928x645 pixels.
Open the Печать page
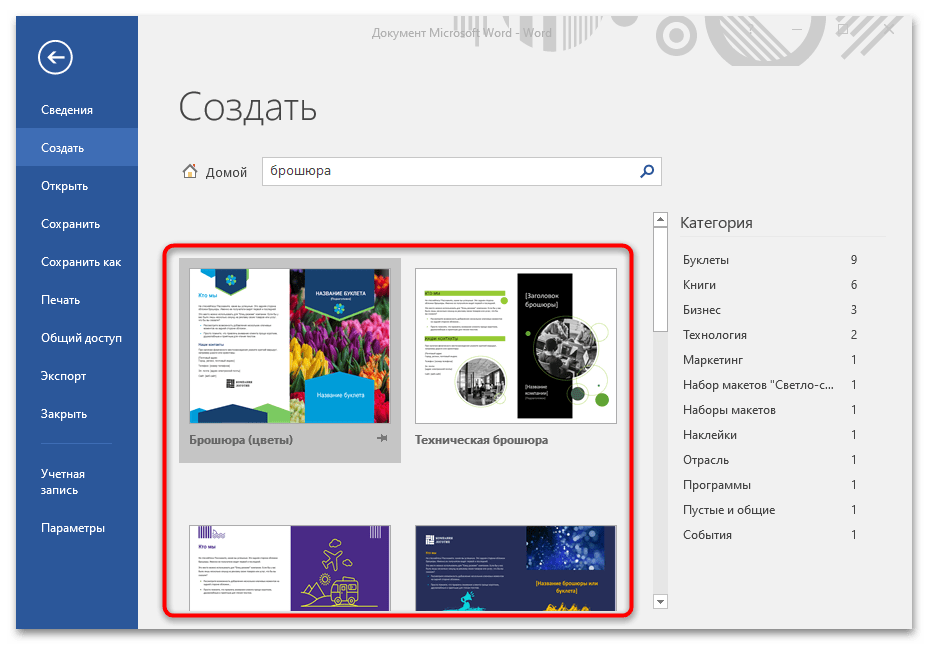point(60,300)
